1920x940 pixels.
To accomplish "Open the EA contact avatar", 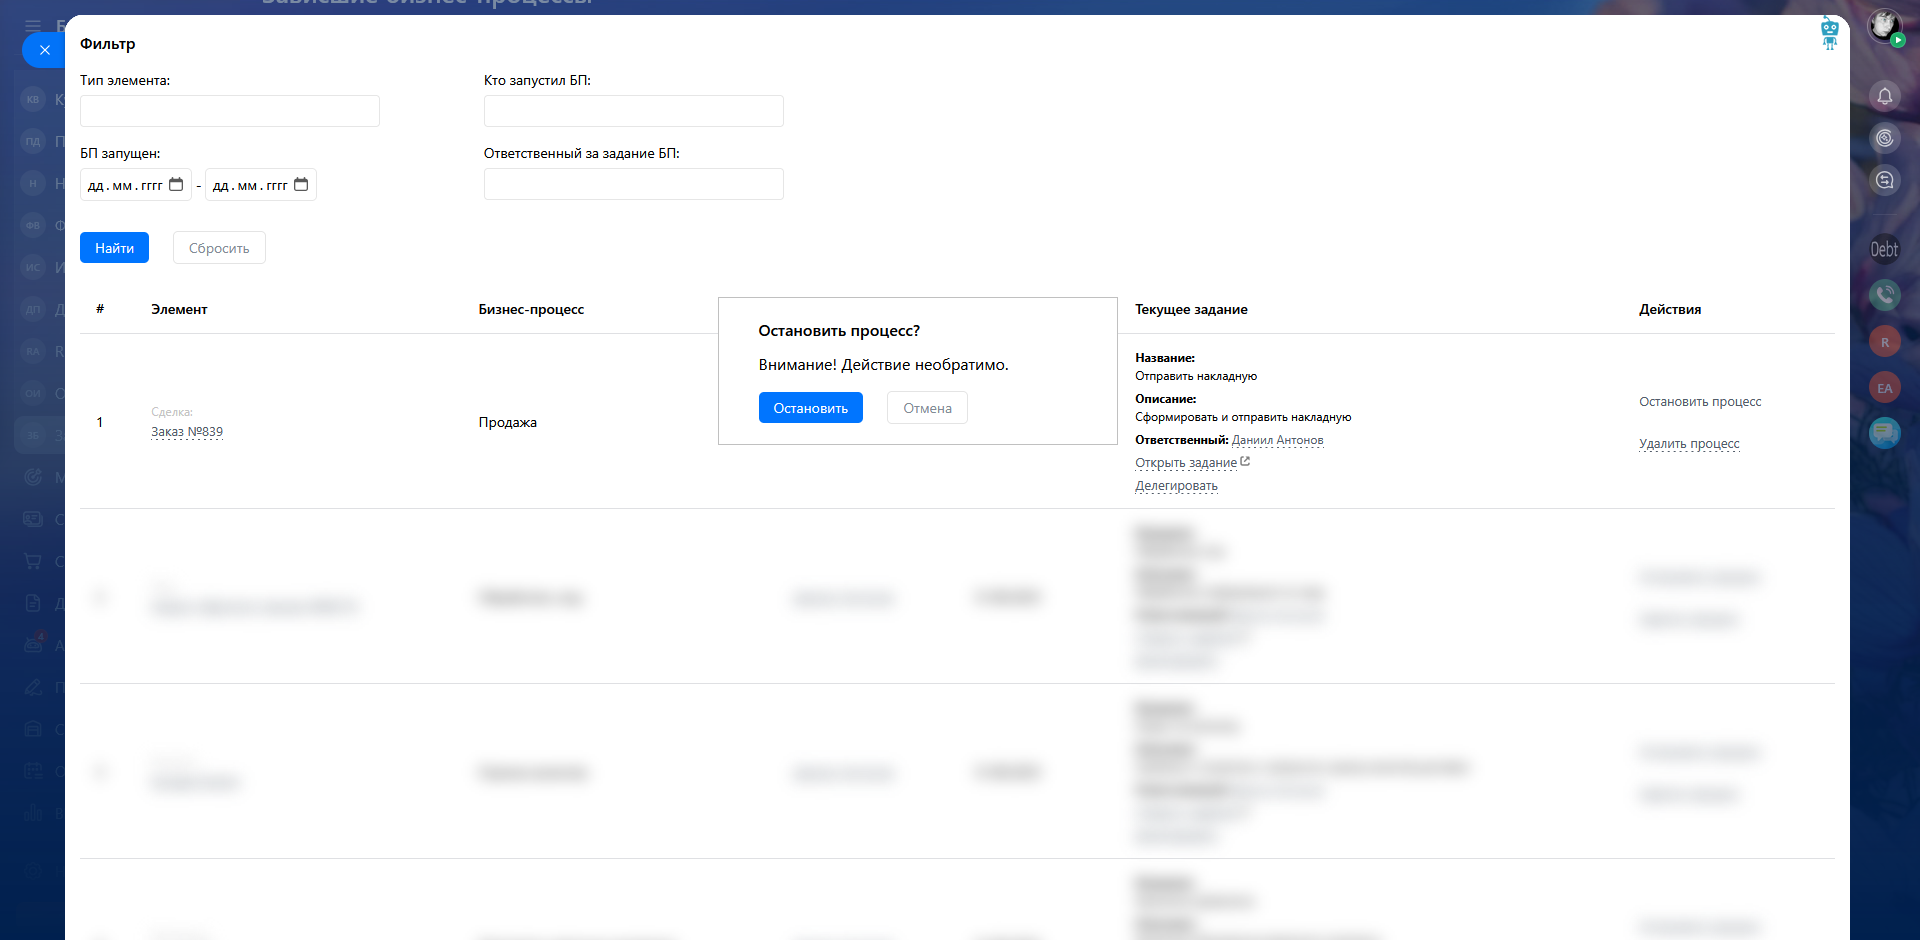I will click(1885, 388).
